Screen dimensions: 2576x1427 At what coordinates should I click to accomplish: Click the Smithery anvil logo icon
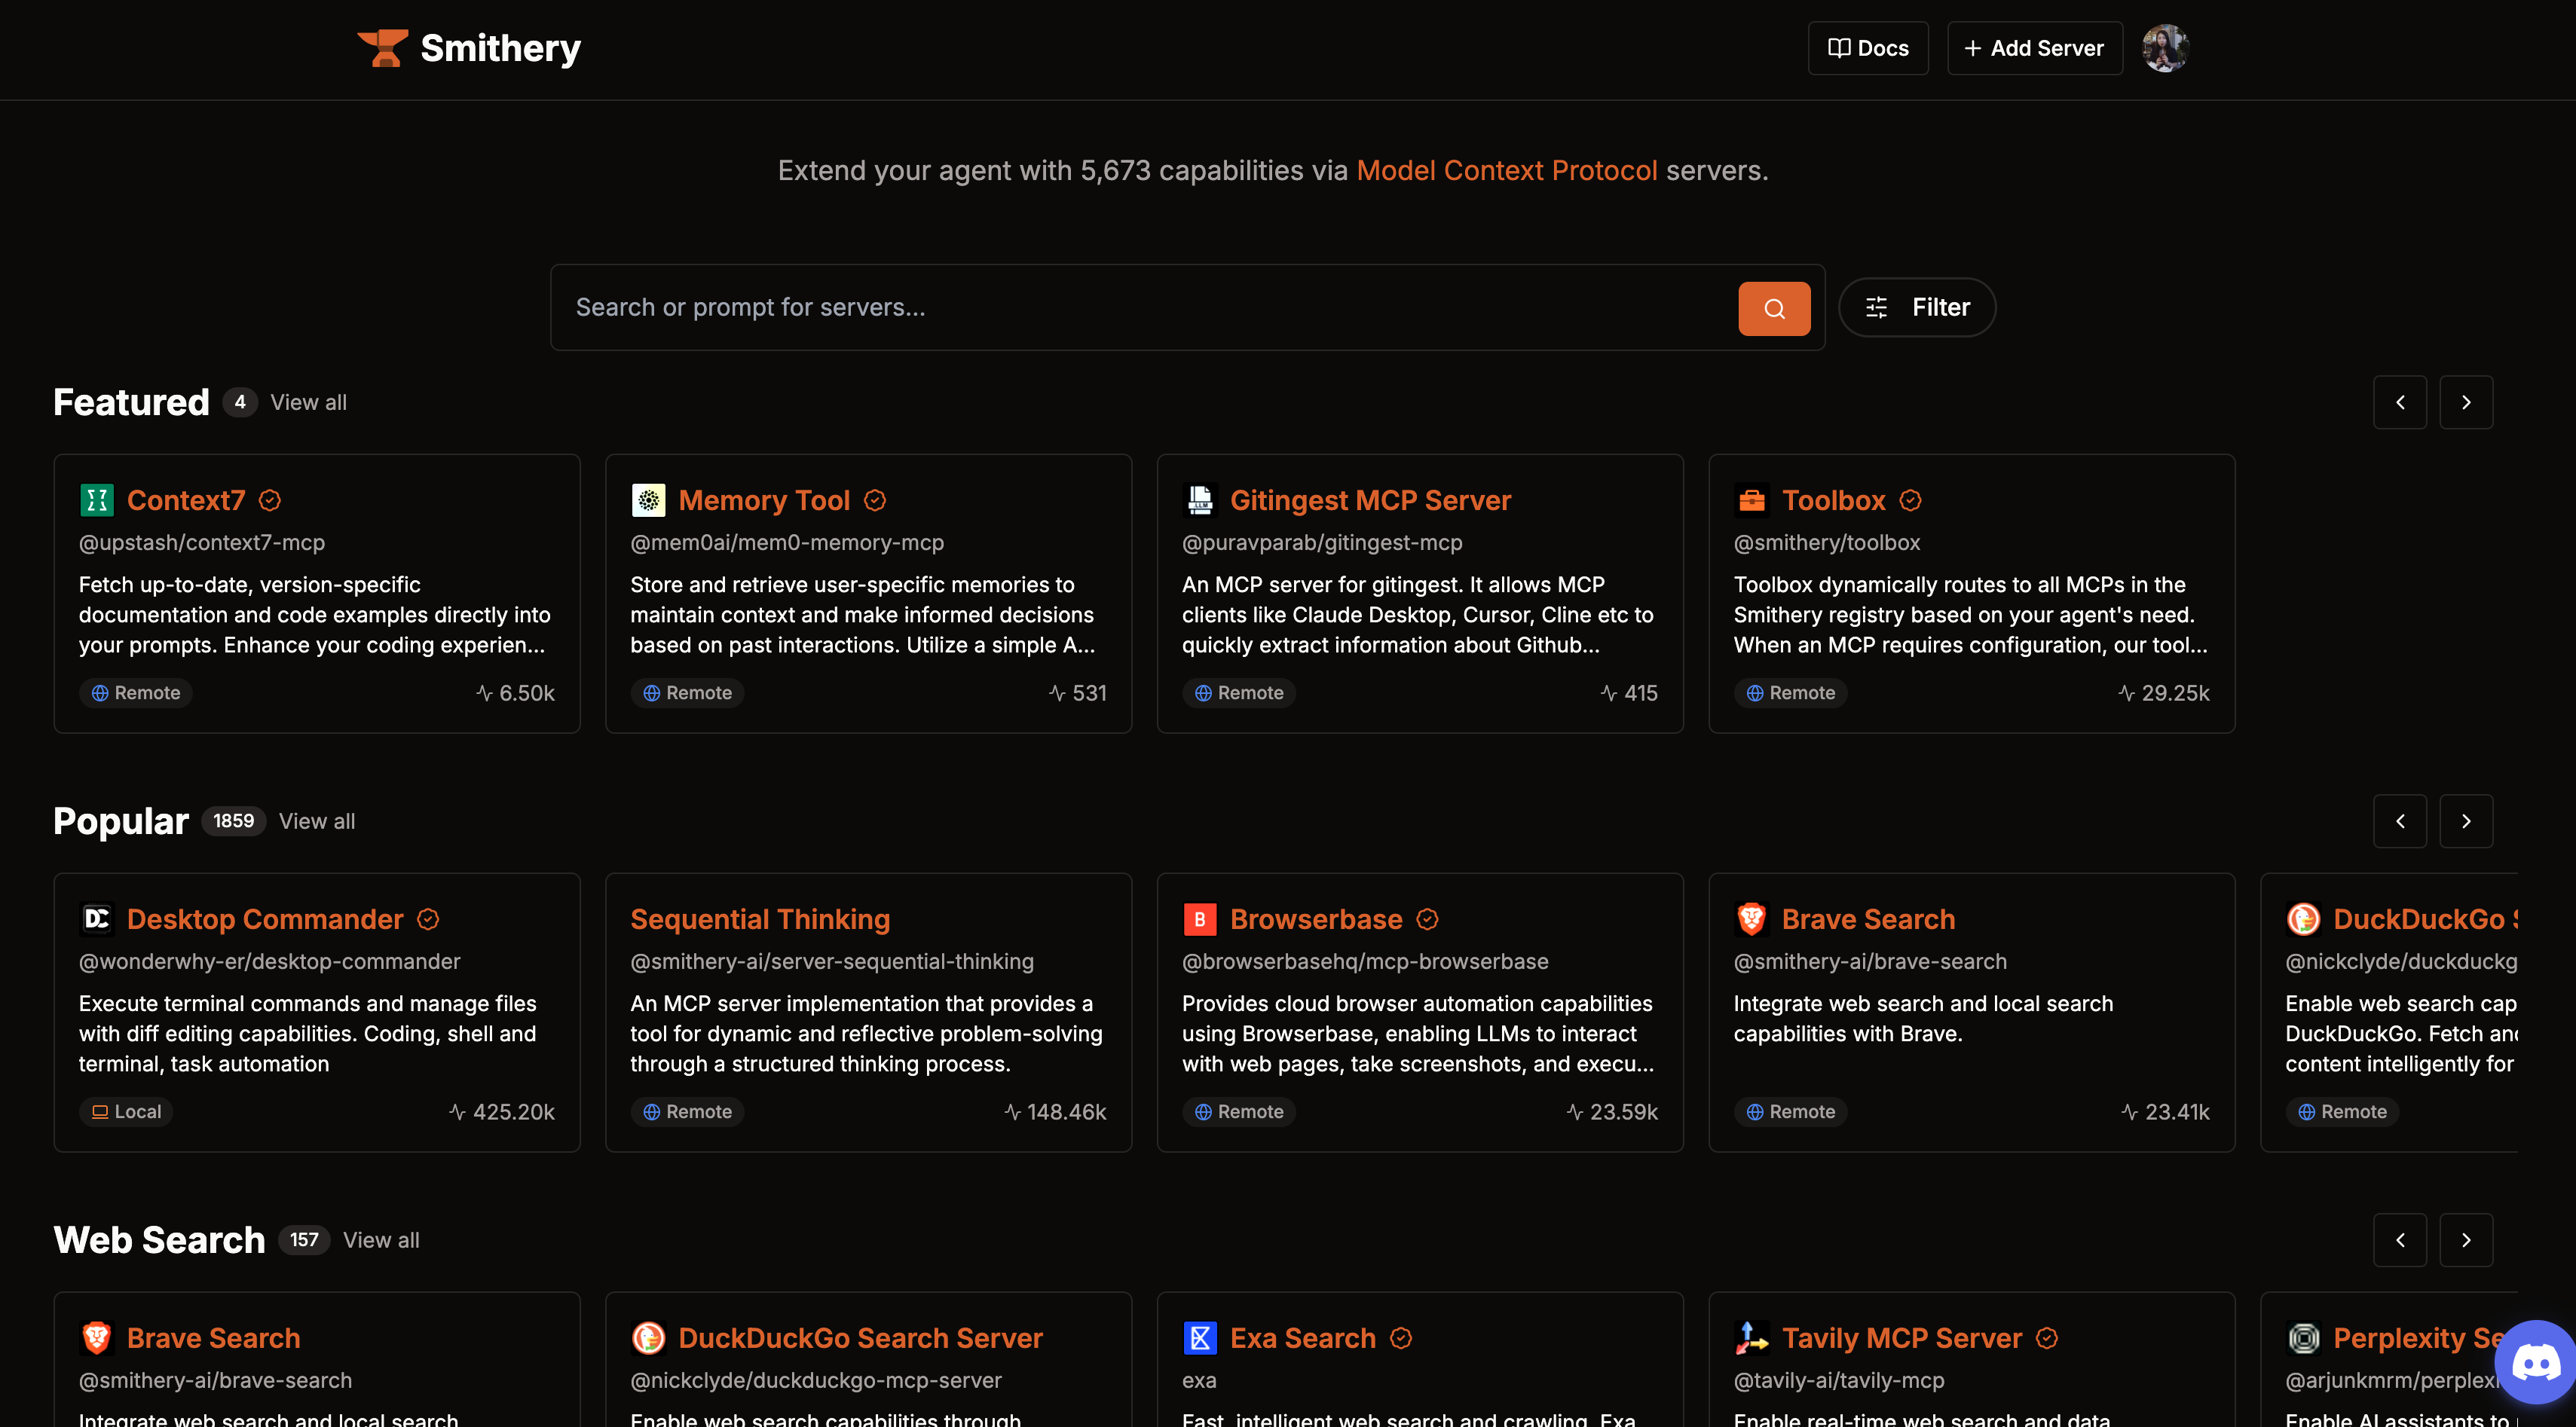point(382,48)
